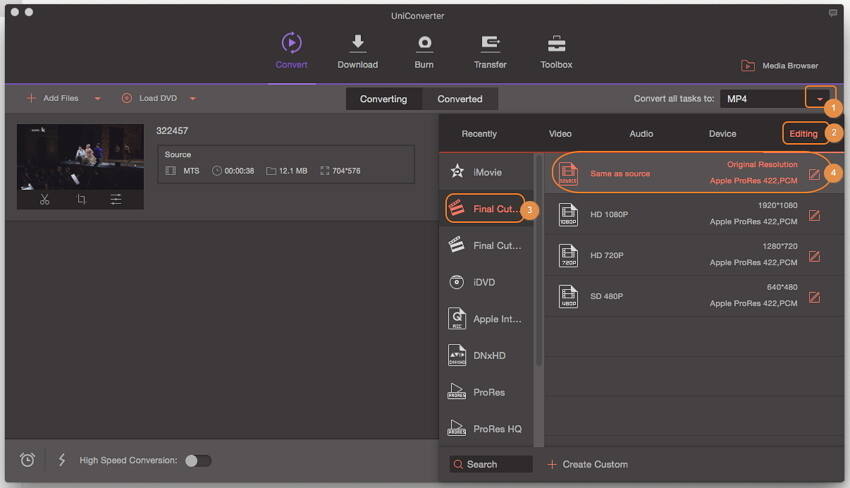Expand the Load DVD dropdown arrow

(193, 99)
